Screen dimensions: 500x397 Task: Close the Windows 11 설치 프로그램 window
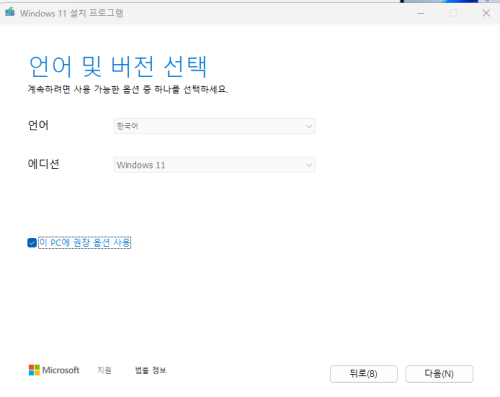coord(486,13)
